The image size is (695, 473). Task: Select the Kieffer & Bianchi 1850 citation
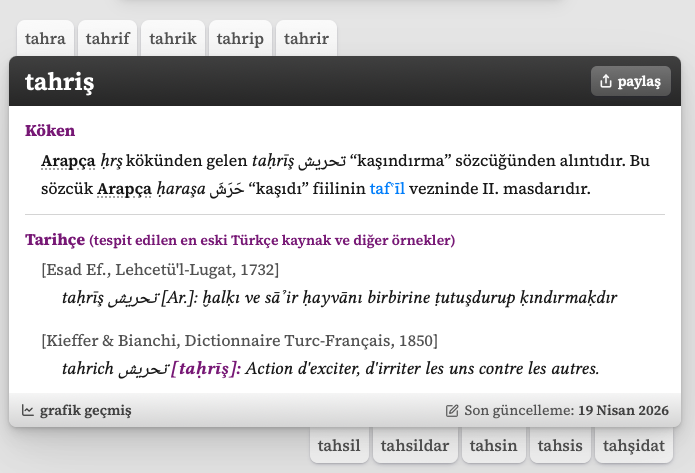239,340
